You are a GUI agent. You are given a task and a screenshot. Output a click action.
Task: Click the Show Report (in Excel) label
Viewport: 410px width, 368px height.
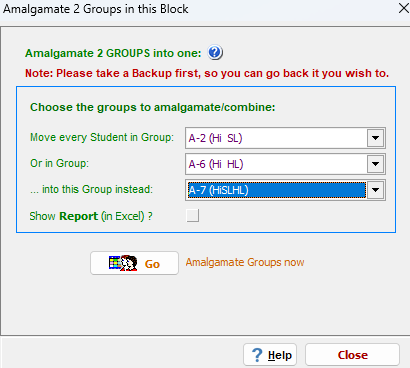[91, 216]
